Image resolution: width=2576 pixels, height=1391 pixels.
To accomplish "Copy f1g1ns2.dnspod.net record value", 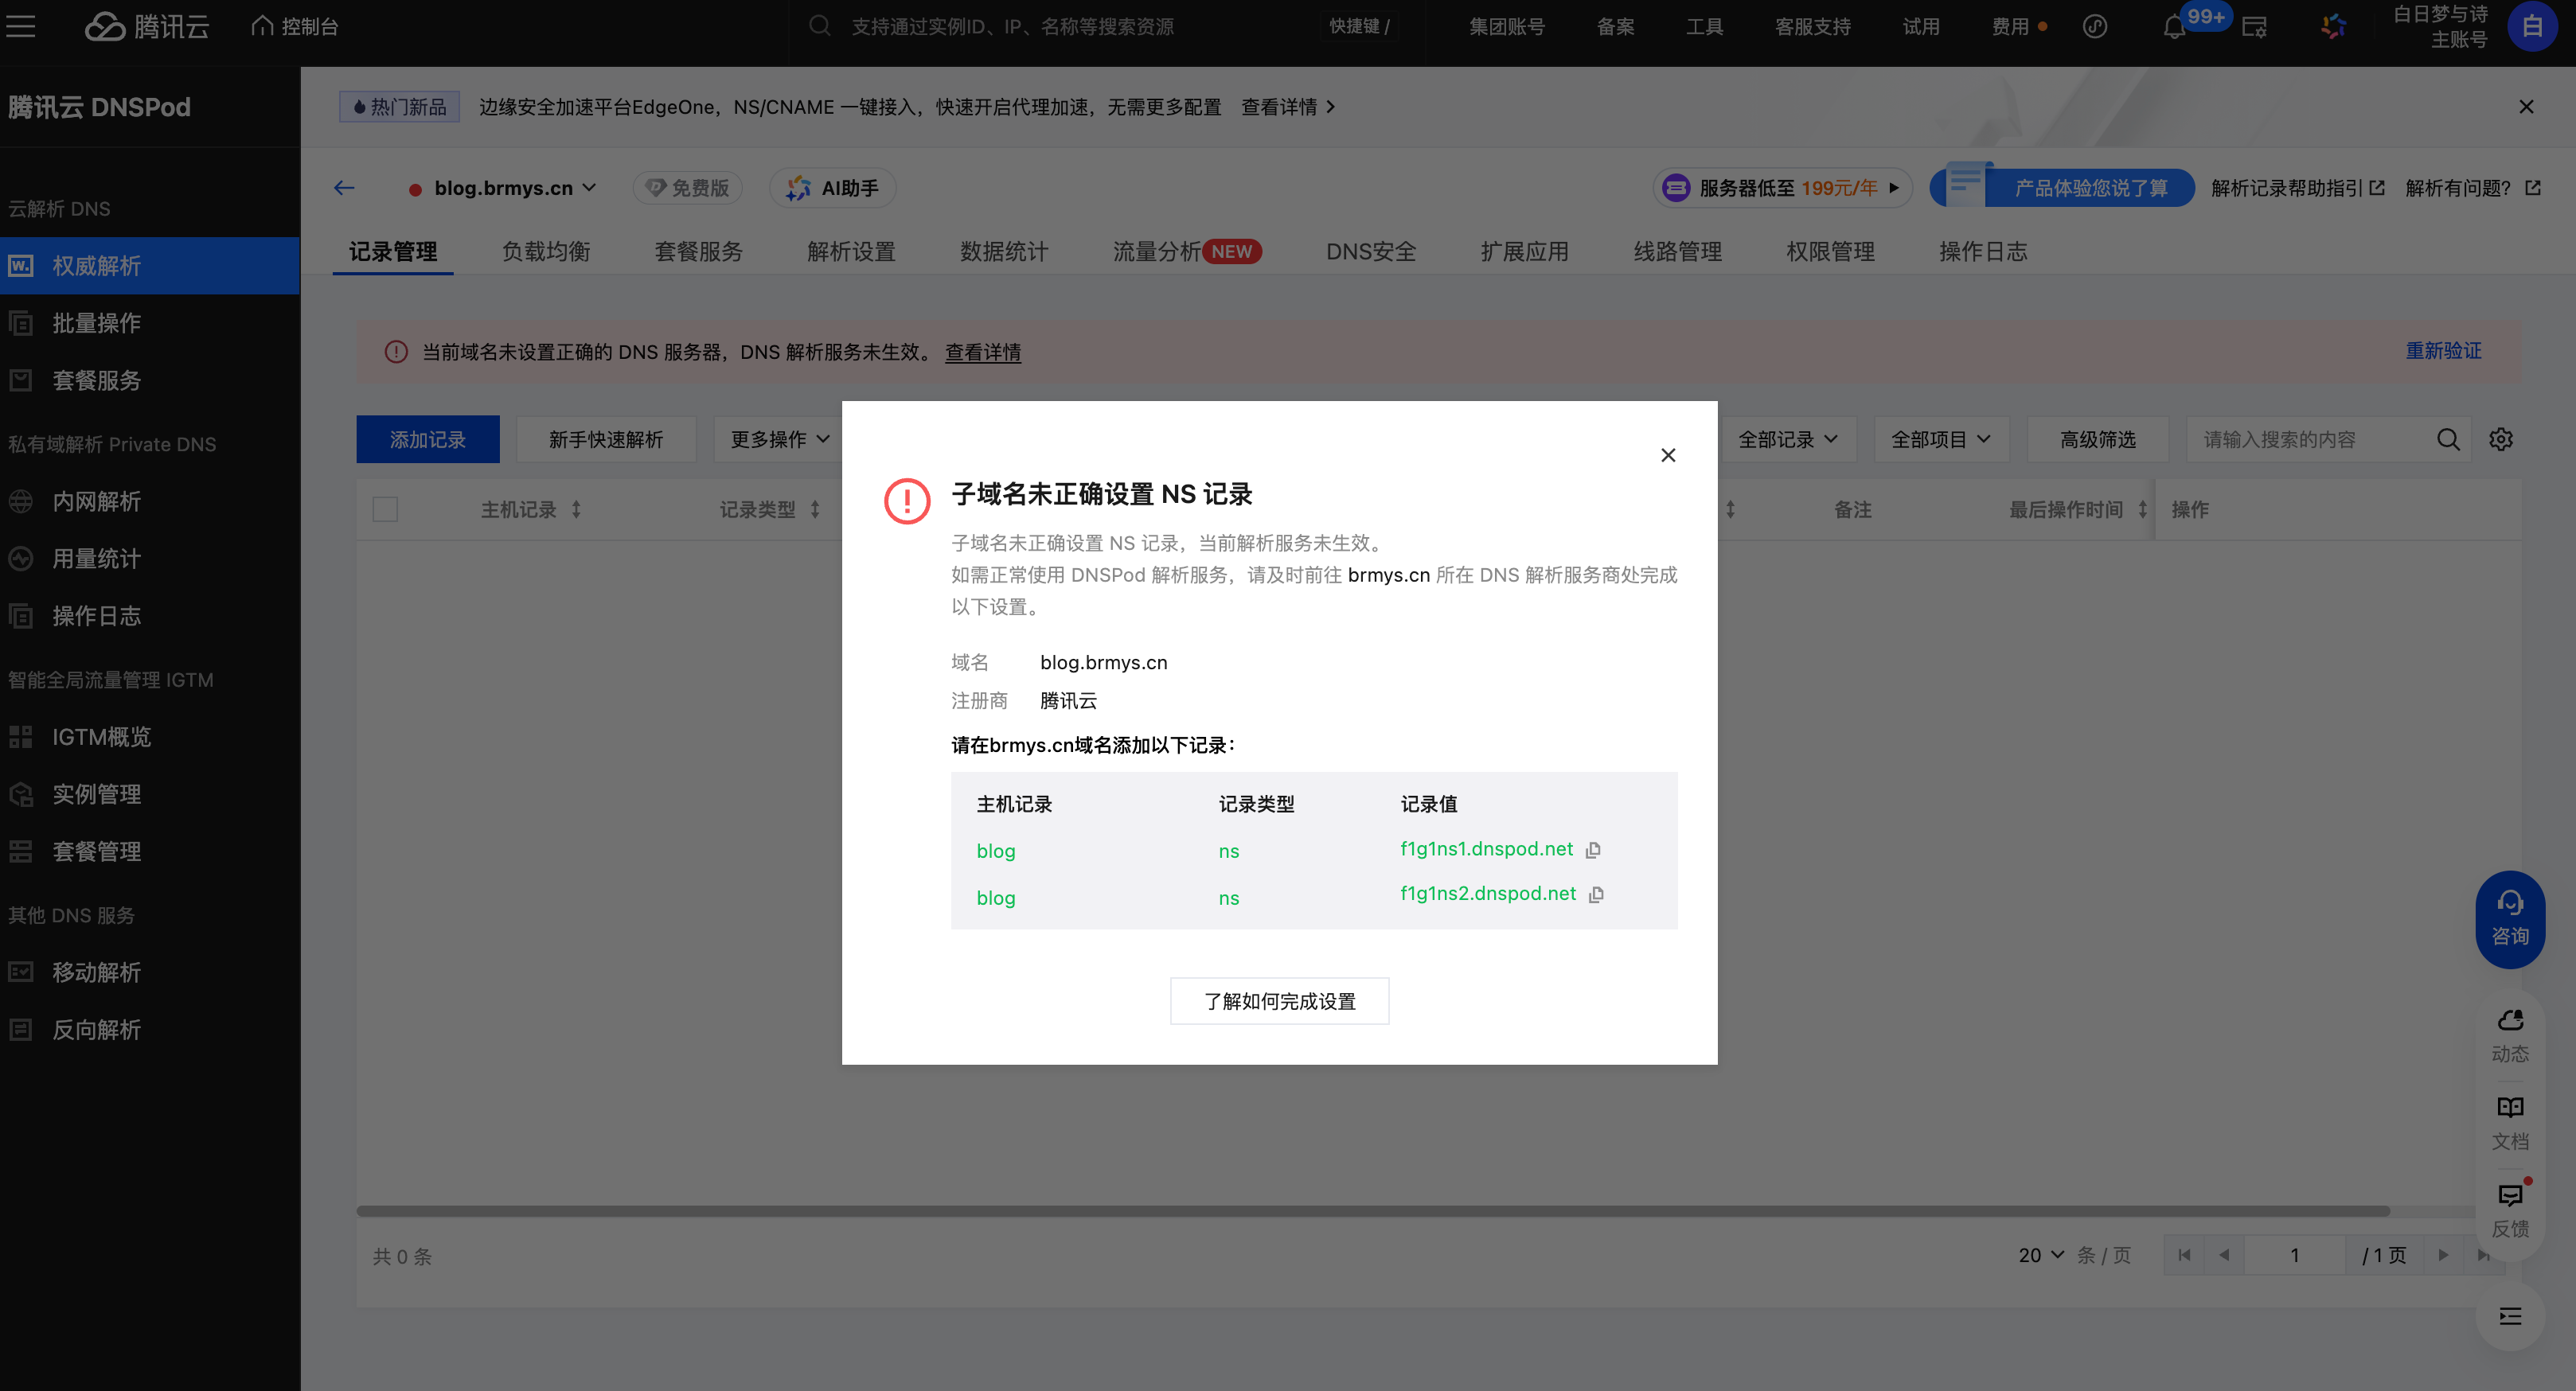I will tap(1596, 894).
